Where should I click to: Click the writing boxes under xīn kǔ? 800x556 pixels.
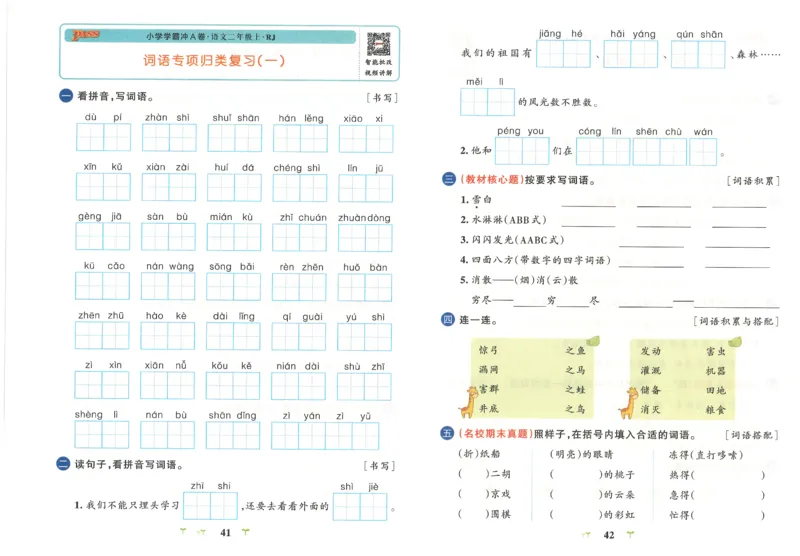103,187
